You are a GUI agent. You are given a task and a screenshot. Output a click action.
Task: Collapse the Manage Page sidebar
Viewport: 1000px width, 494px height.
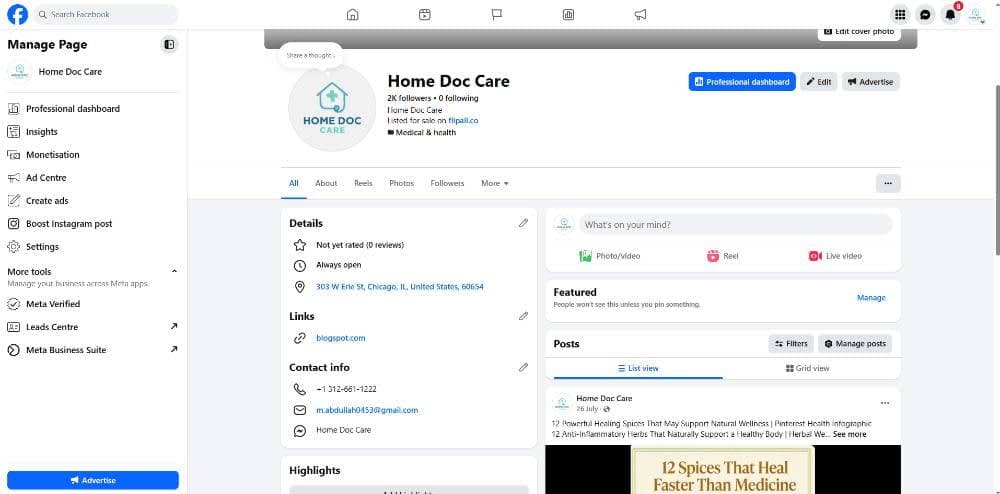tap(169, 45)
